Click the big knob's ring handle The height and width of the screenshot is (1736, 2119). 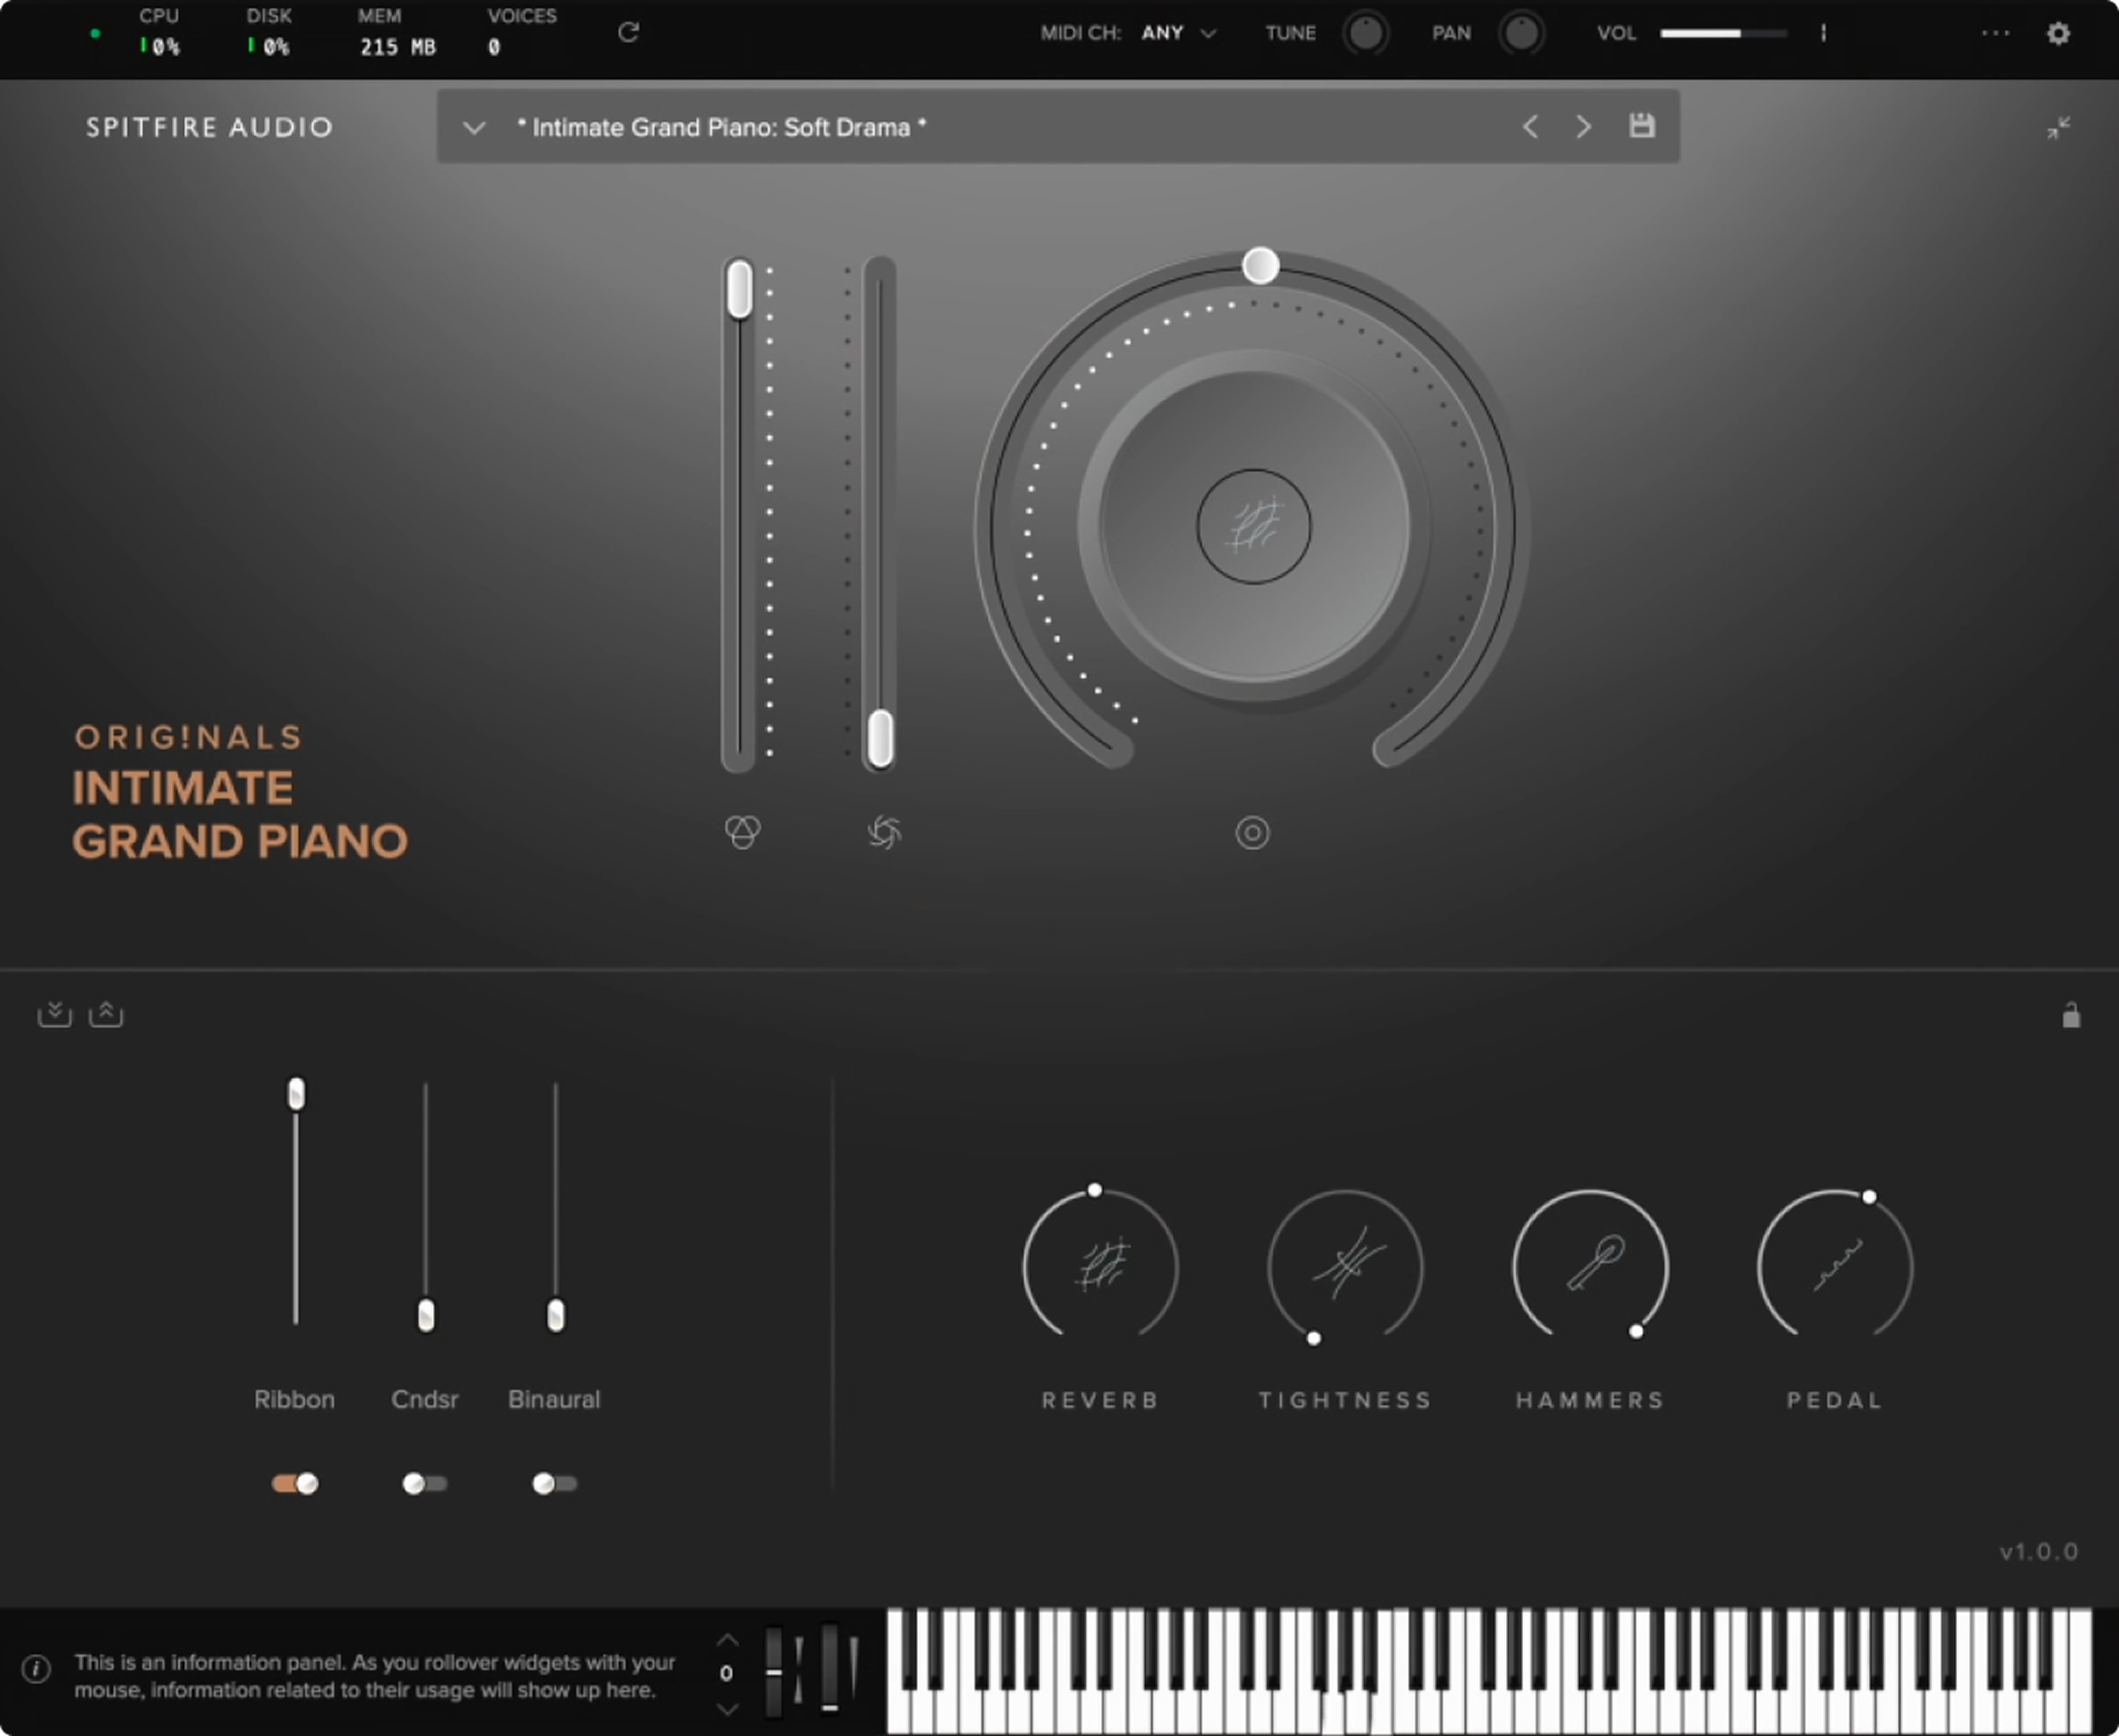[1260, 265]
